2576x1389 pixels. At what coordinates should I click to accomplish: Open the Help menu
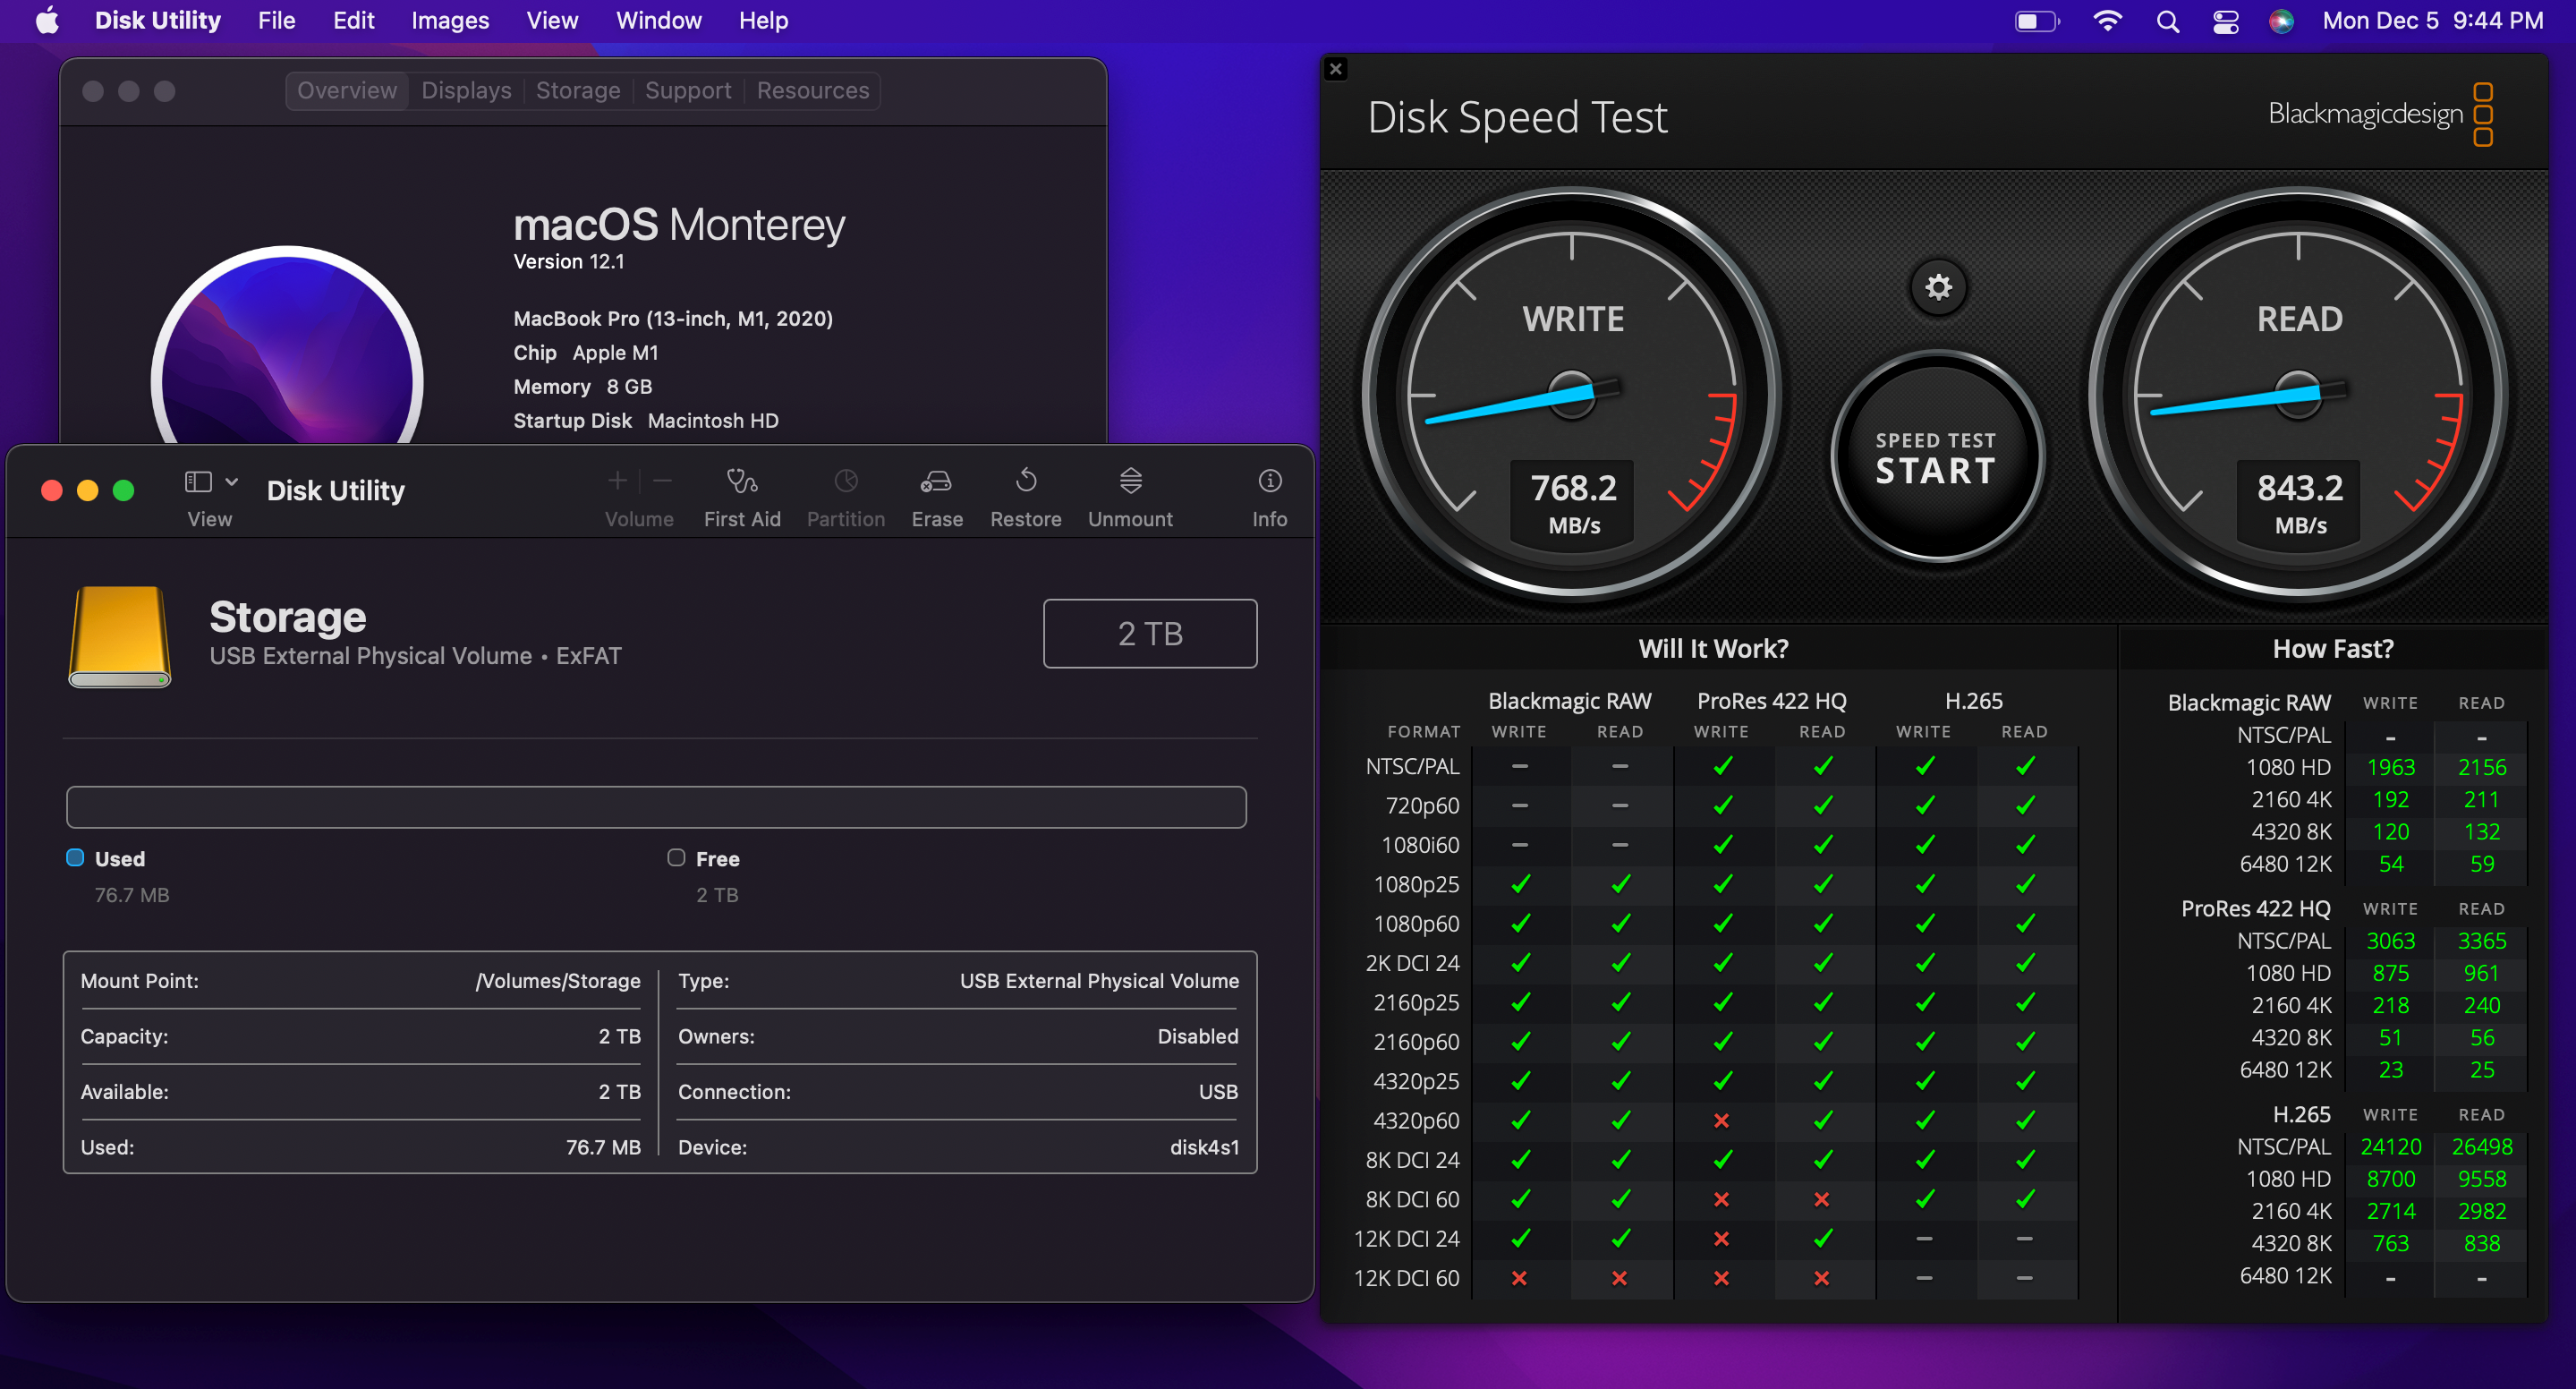(763, 21)
